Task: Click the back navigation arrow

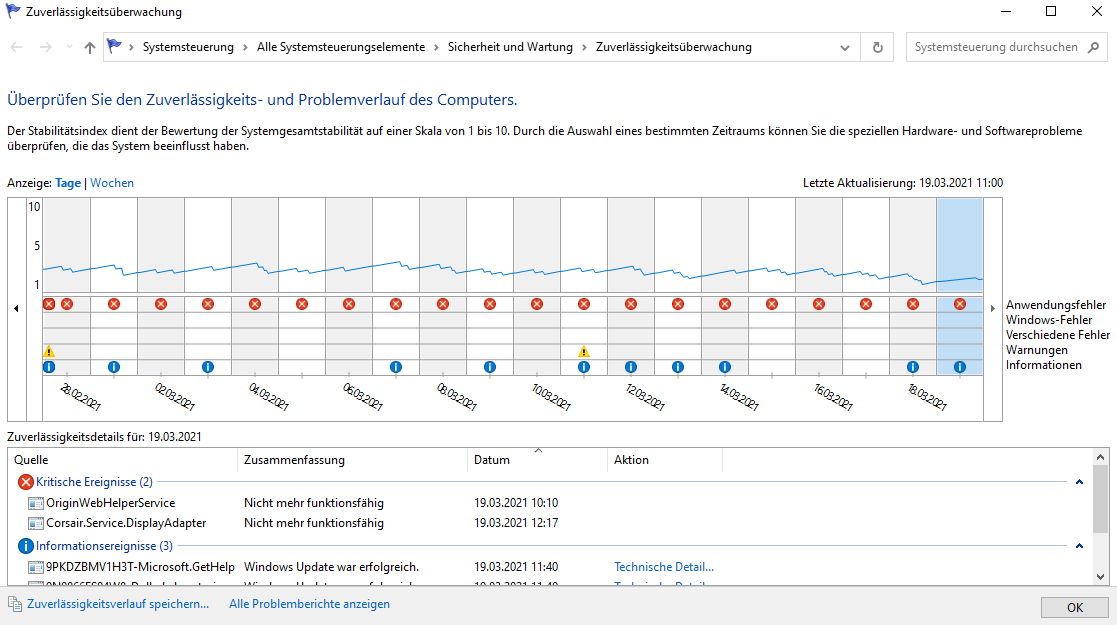Action: tap(16, 47)
